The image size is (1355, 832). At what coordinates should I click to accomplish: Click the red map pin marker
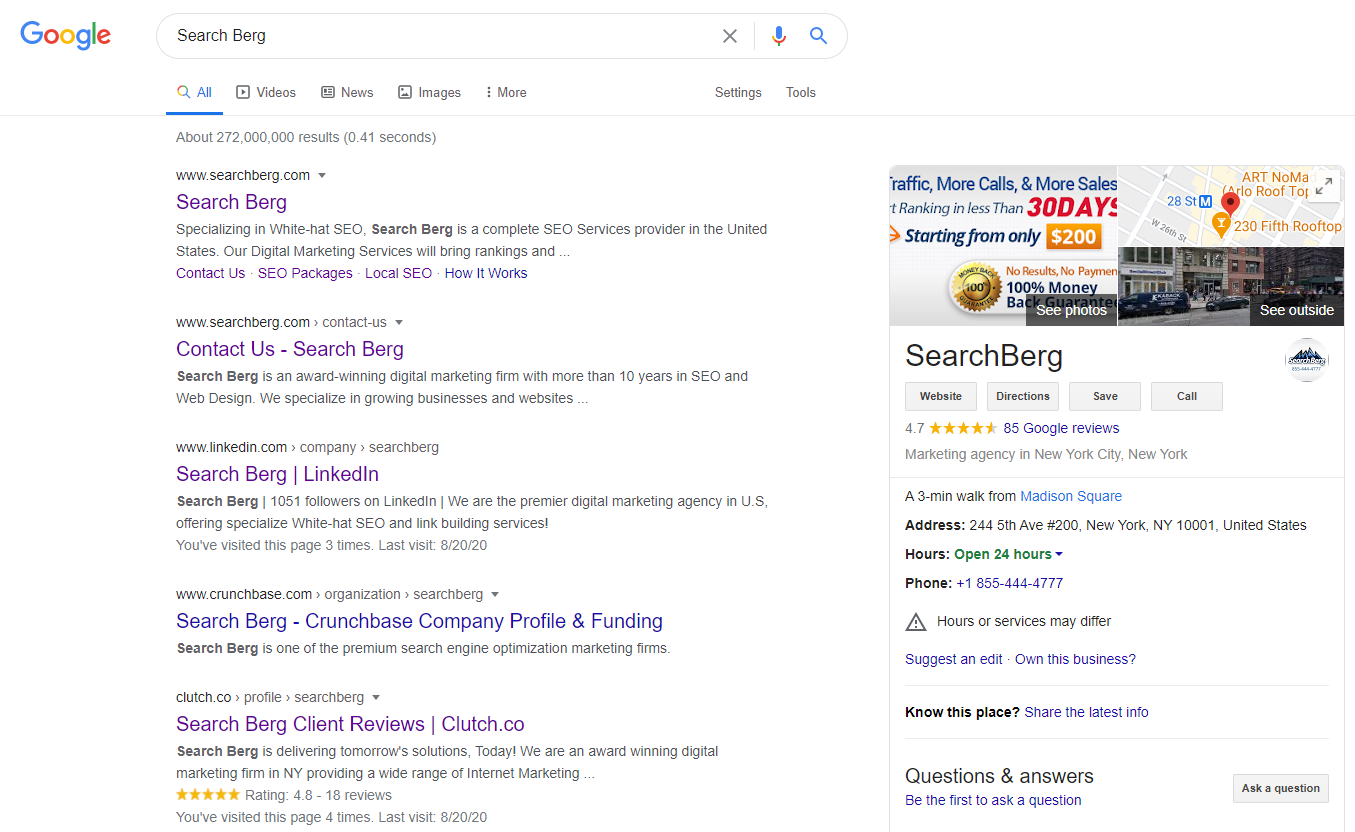[x=1230, y=205]
